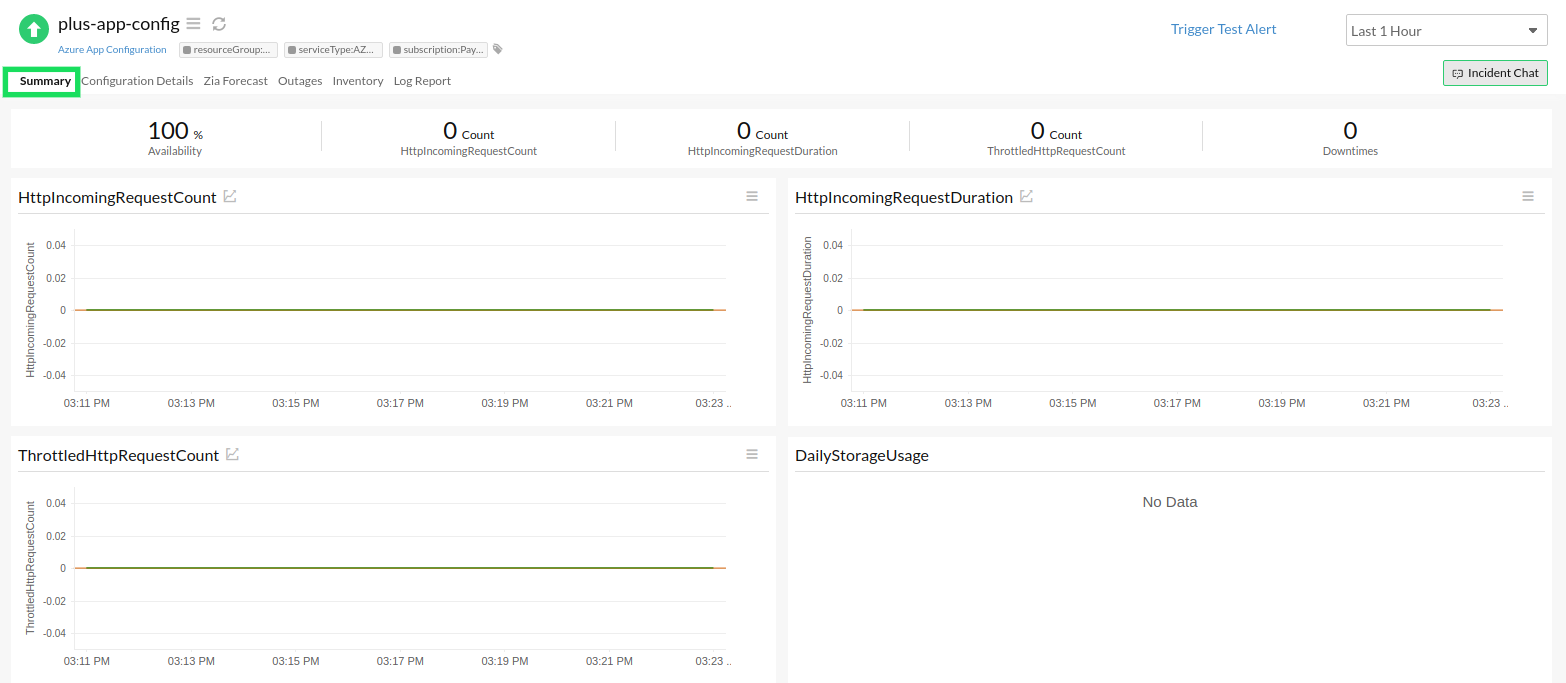Open the Azure App Configuration link
Image resolution: width=1566 pixels, height=683 pixels.
[x=111, y=49]
